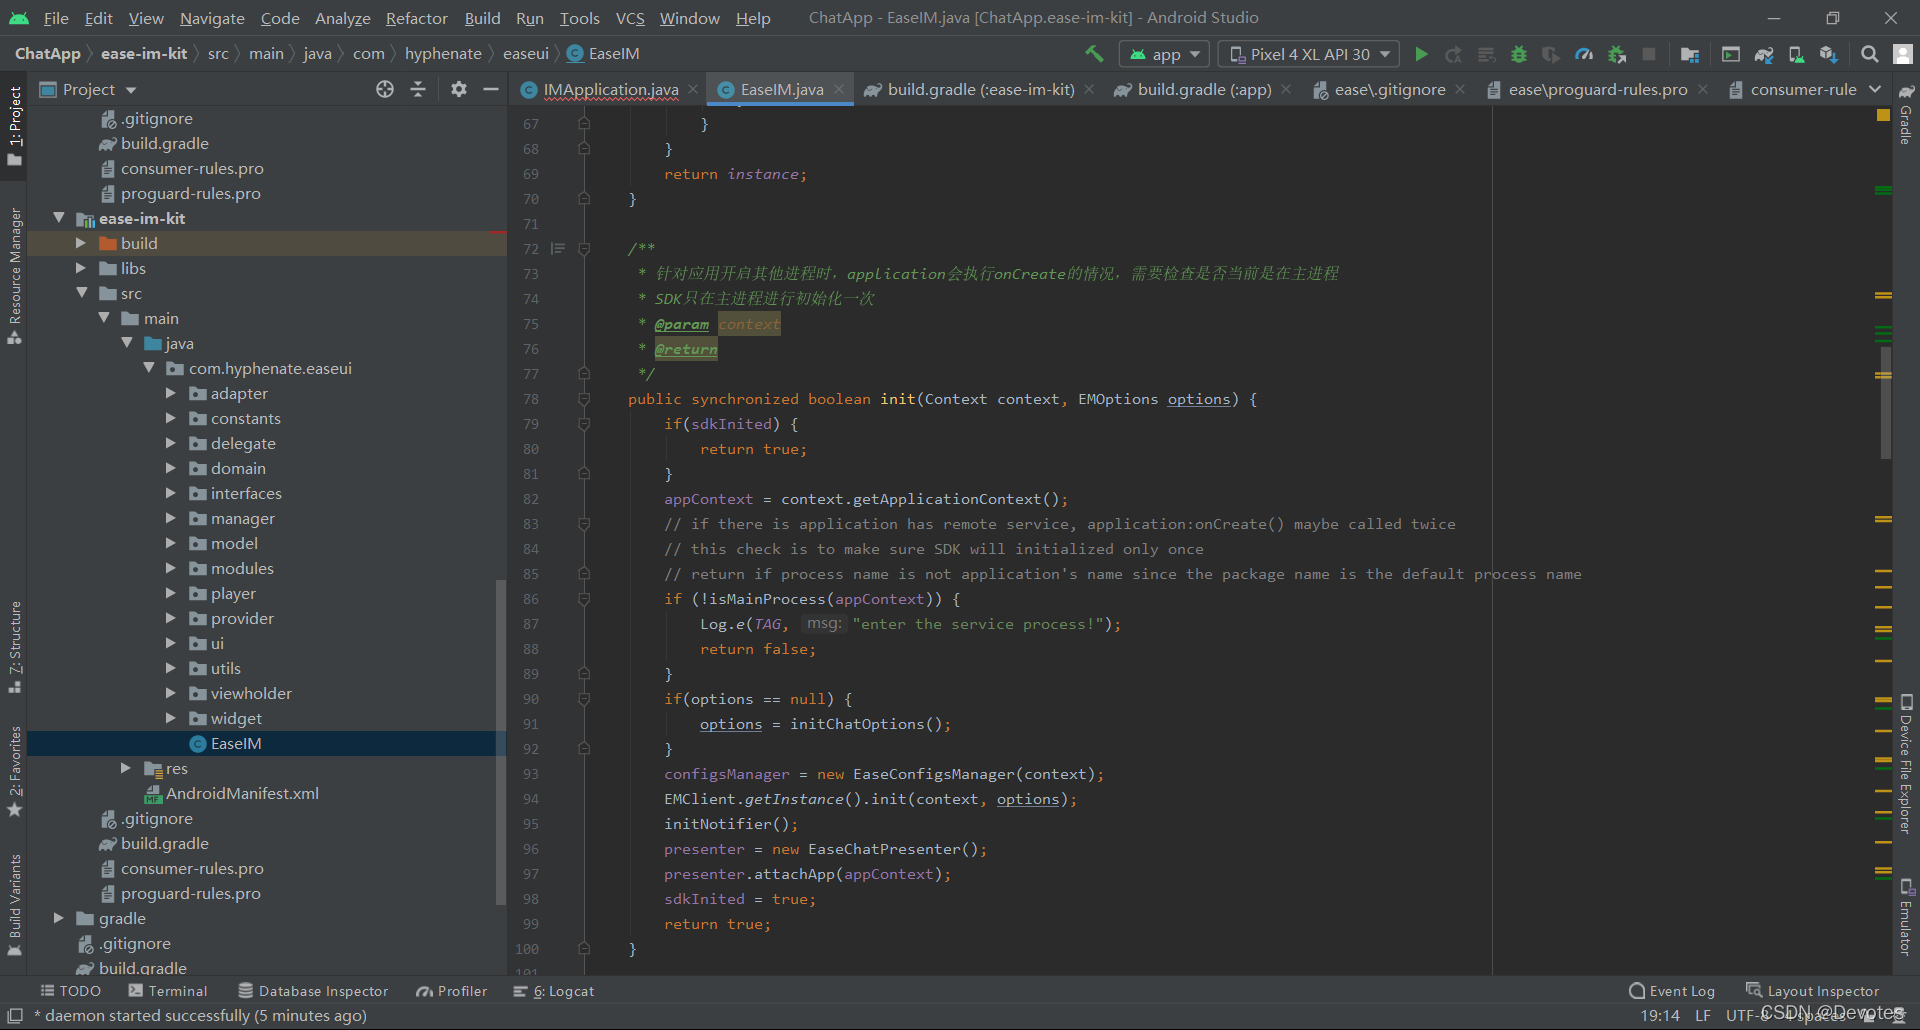The height and width of the screenshot is (1030, 1920).
Task: Switch to the ease\proguard-rules.pro tab
Action: pyautogui.click(x=1597, y=89)
